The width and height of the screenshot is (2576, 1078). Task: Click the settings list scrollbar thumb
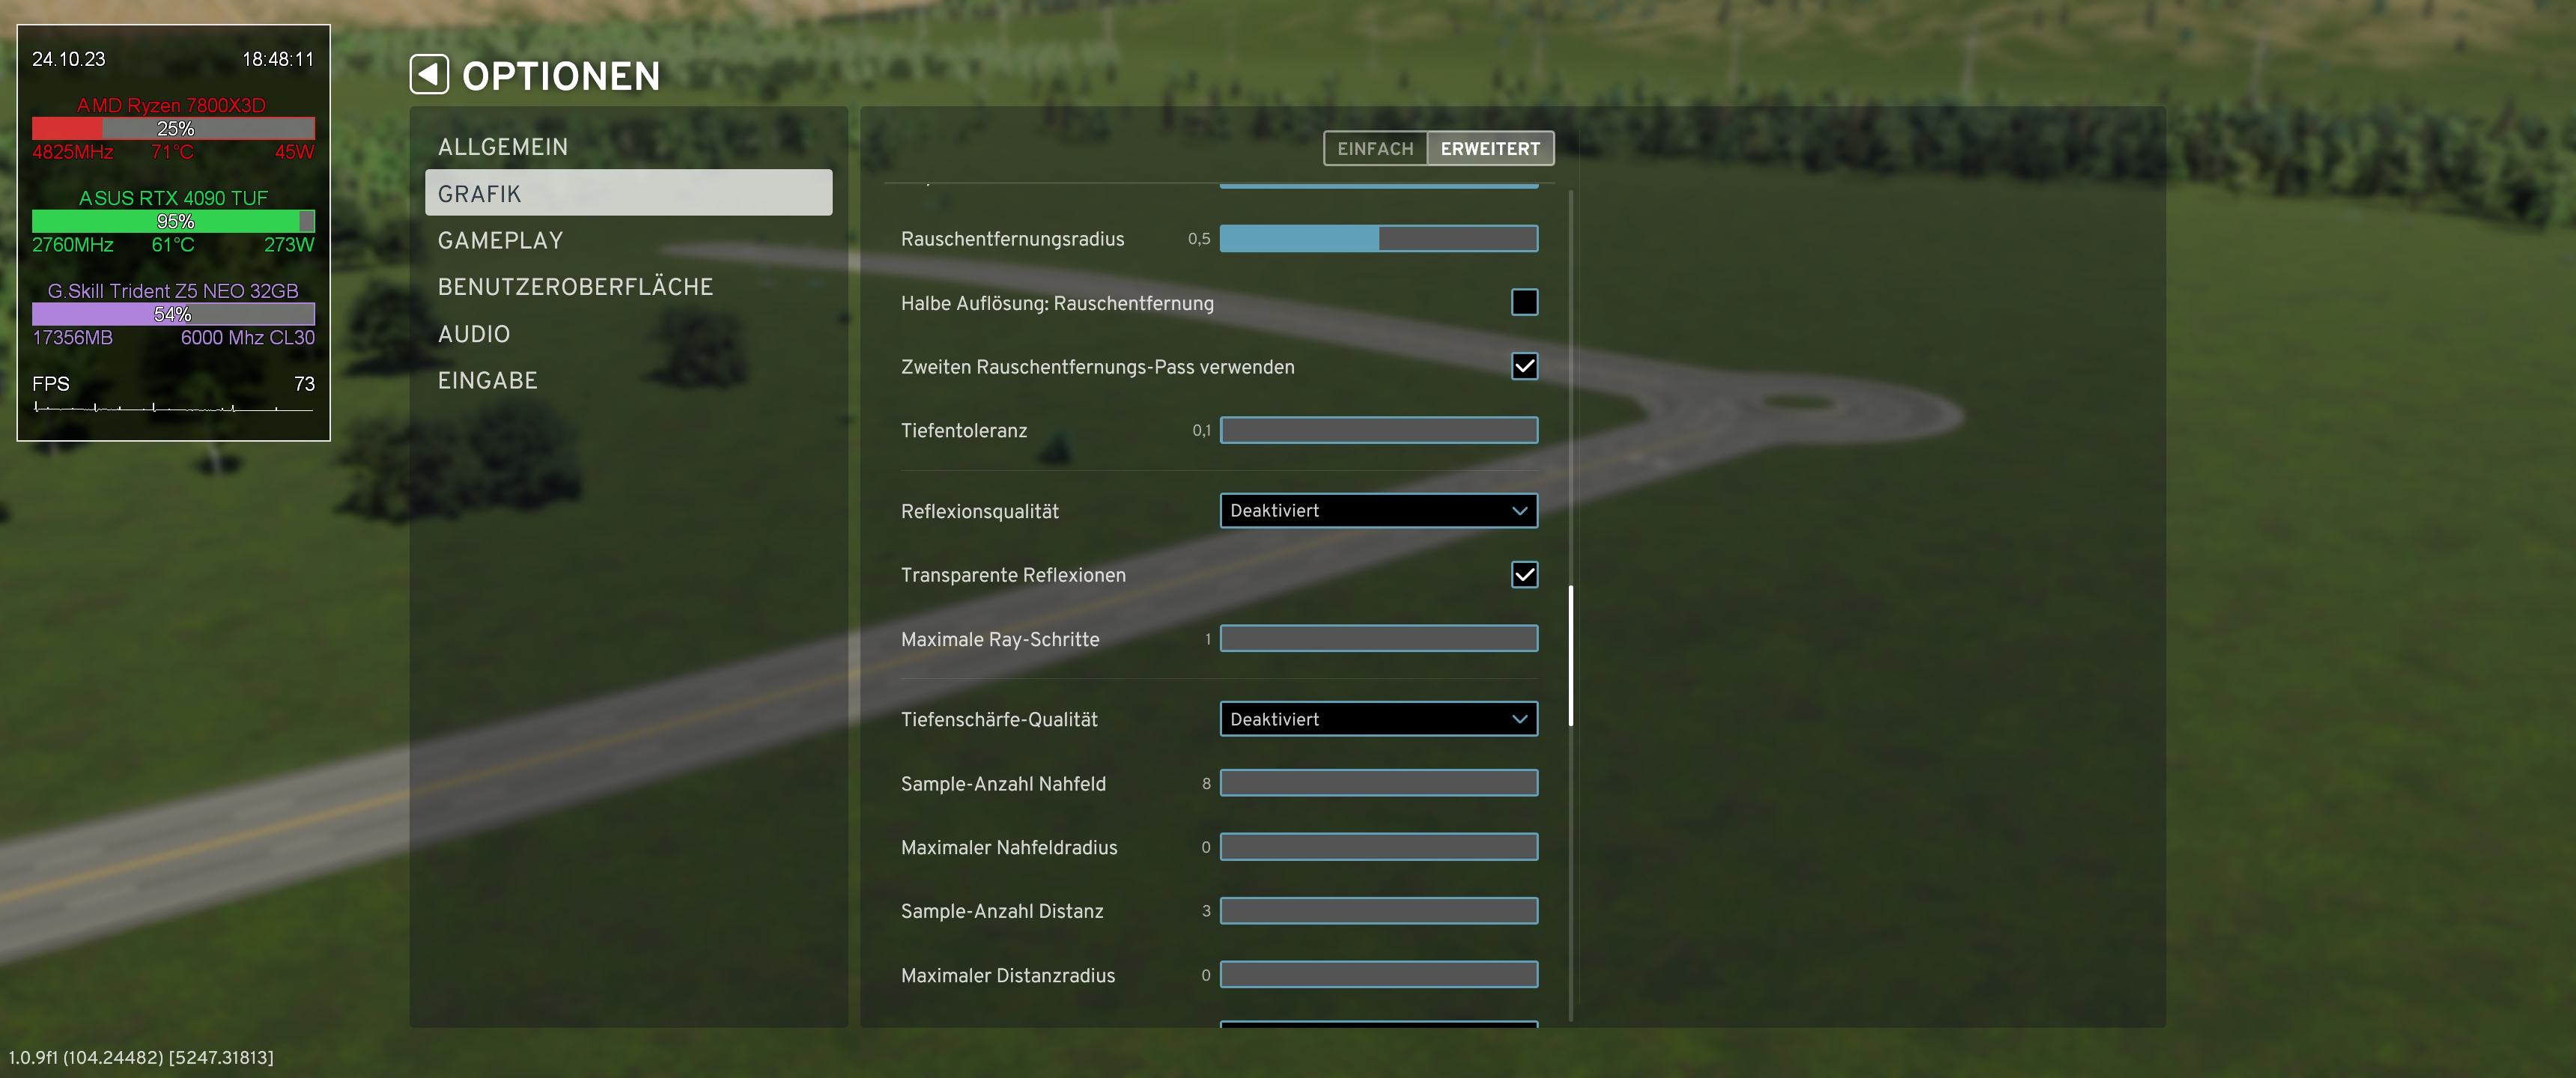[x=1571, y=655]
